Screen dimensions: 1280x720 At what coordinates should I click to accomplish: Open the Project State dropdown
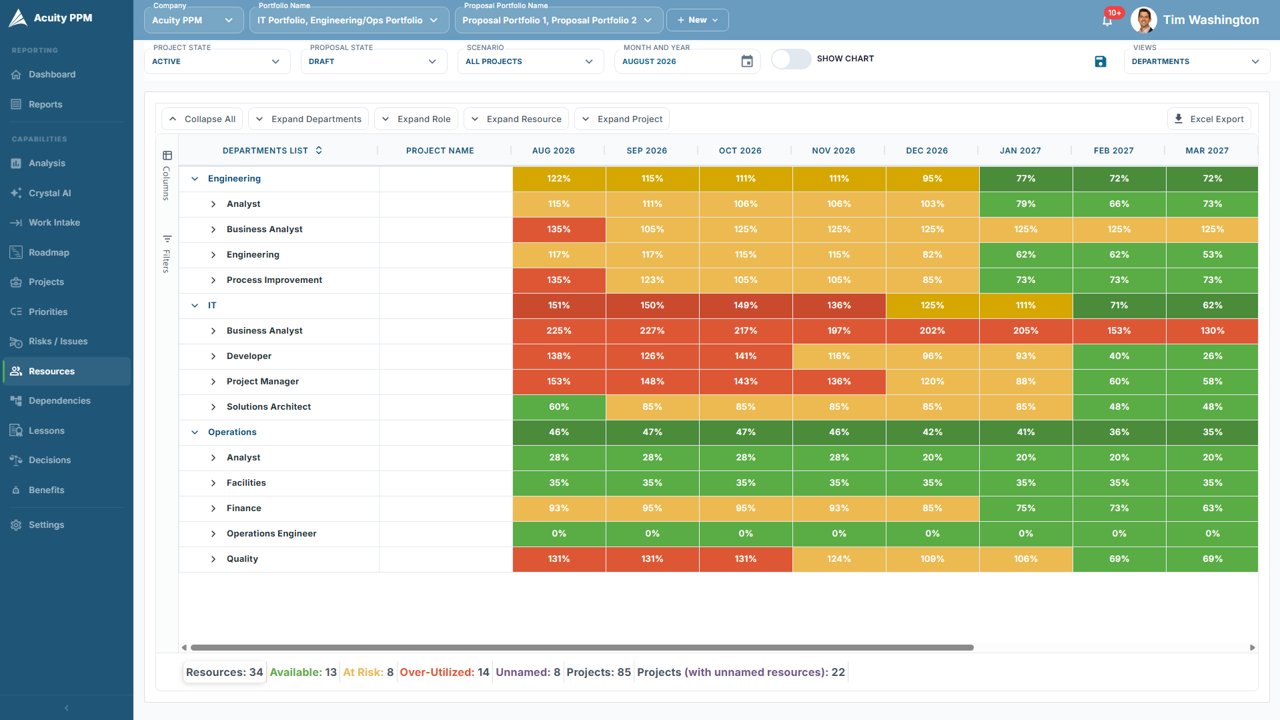(x=217, y=61)
